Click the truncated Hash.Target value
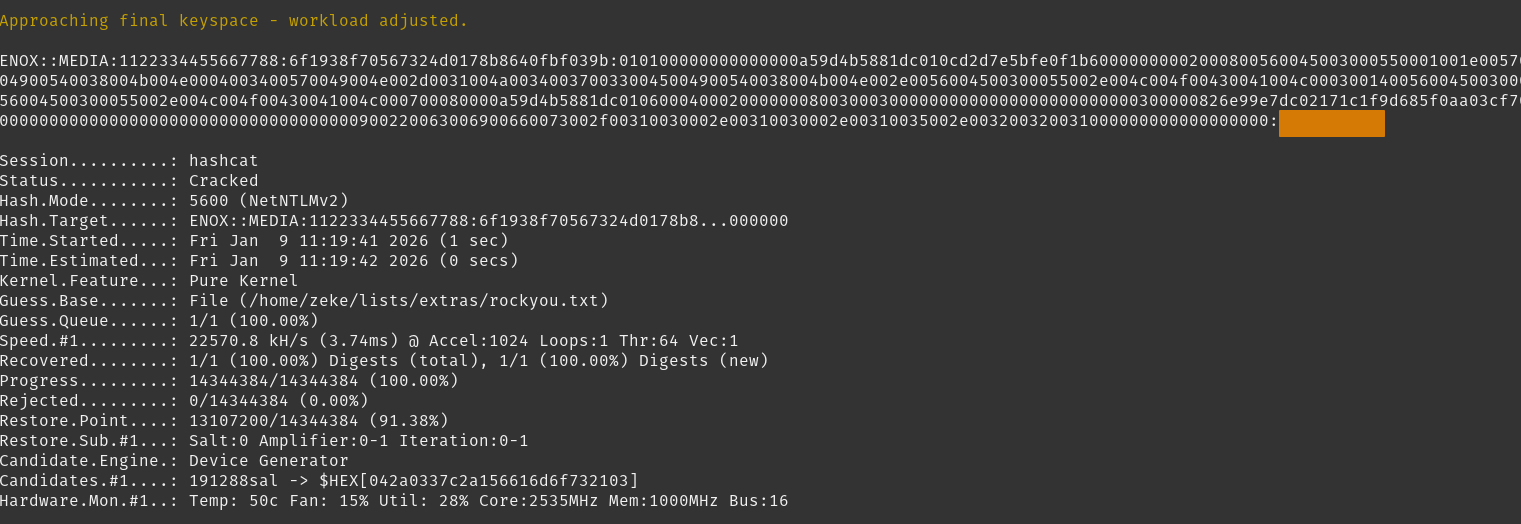This screenshot has height=524, width=1521. click(x=488, y=221)
